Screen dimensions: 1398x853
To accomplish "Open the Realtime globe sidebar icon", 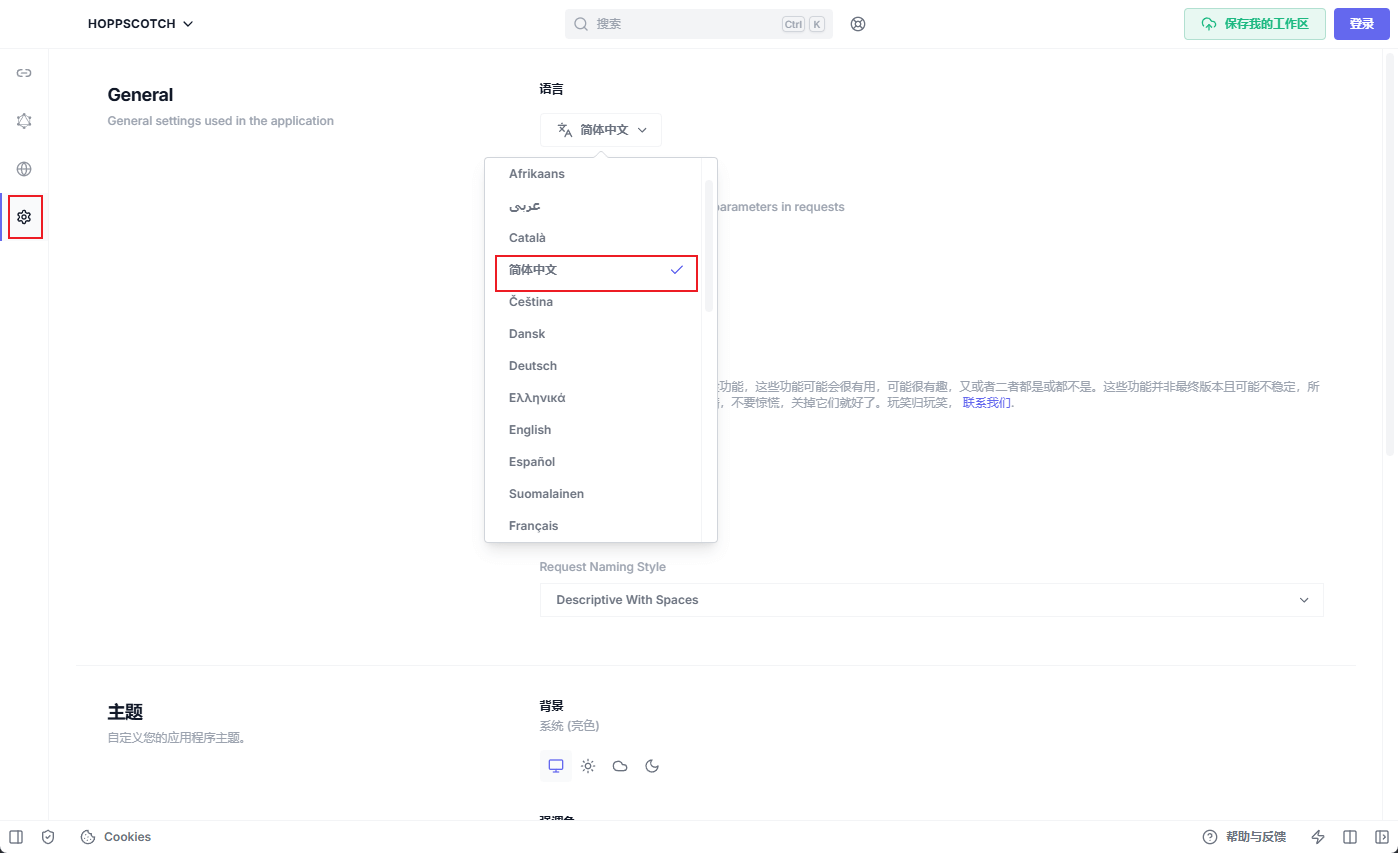I will pyautogui.click(x=24, y=169).
